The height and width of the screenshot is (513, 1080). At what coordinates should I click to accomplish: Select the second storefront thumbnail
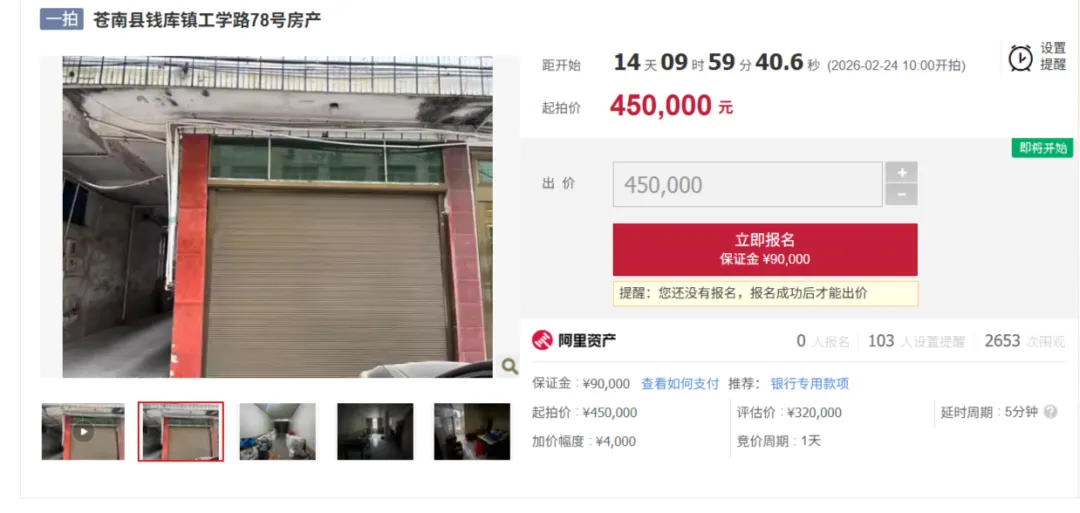tap(180, 432)
